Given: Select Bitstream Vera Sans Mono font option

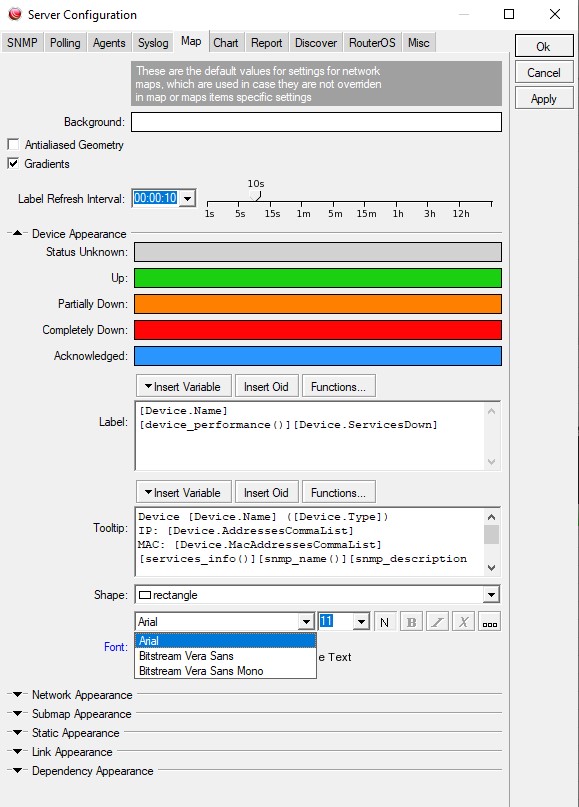Looking at the screenshot, I should pyautogui.click(x=225, y=671).
